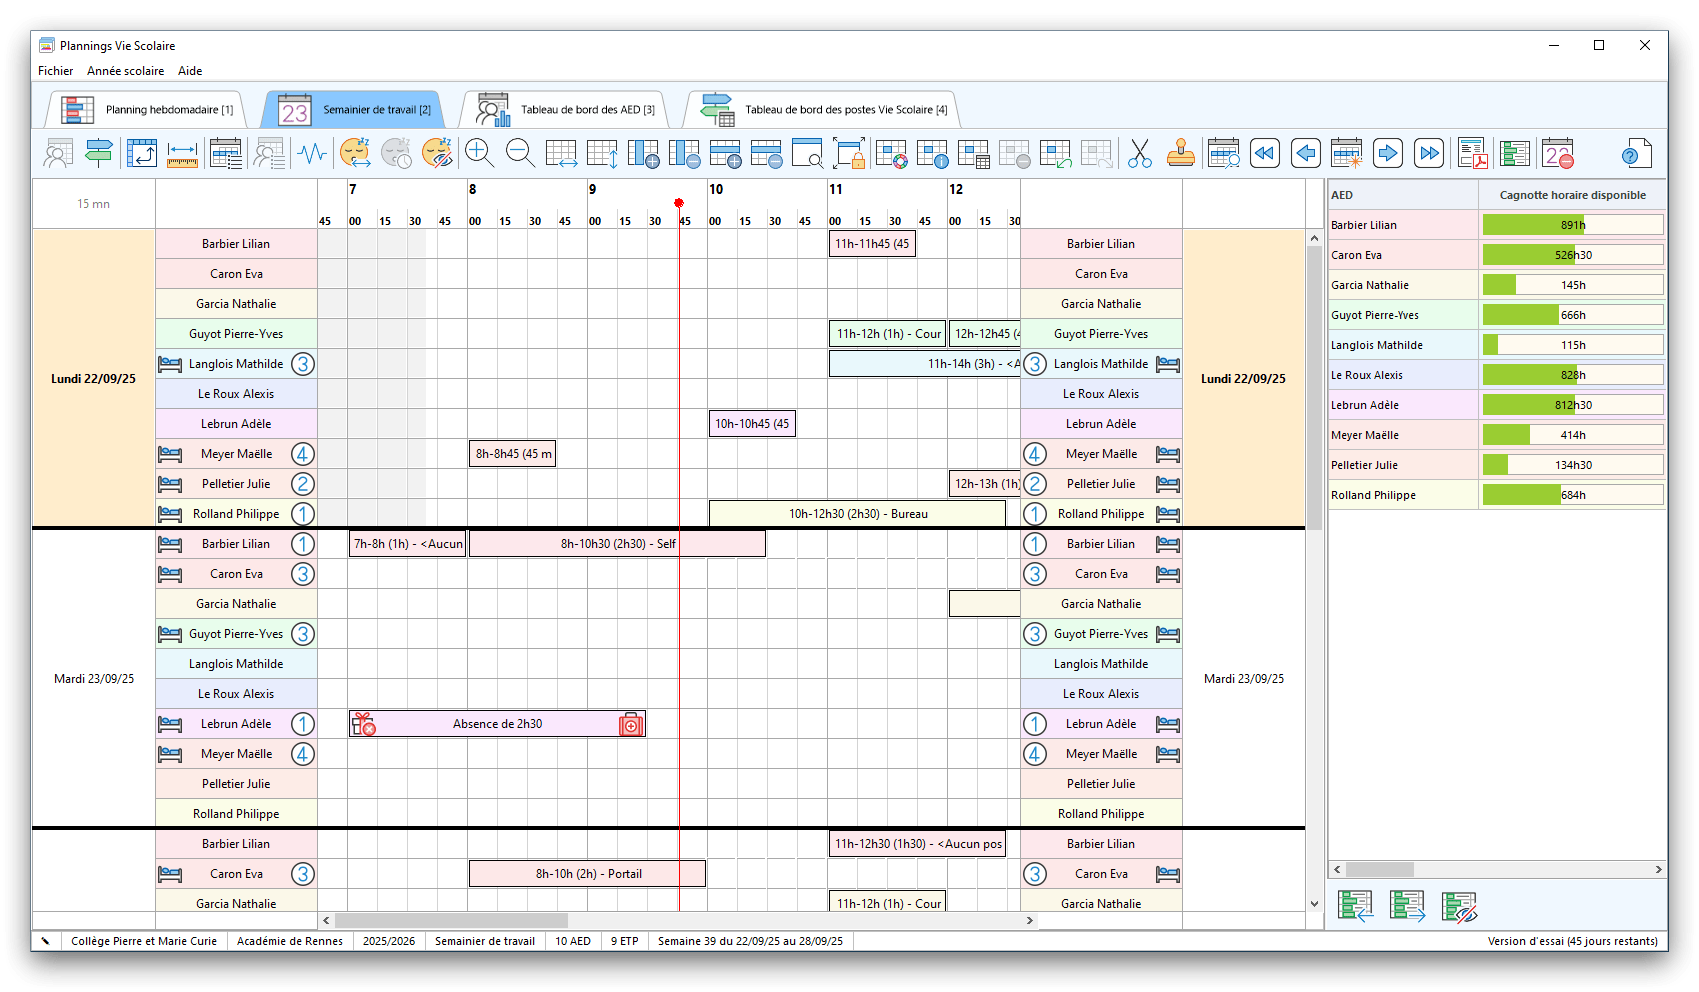Switch to Planning hebdomadaire tab
The width and height of the screenshot is (1699, 992).
point(148,110)
